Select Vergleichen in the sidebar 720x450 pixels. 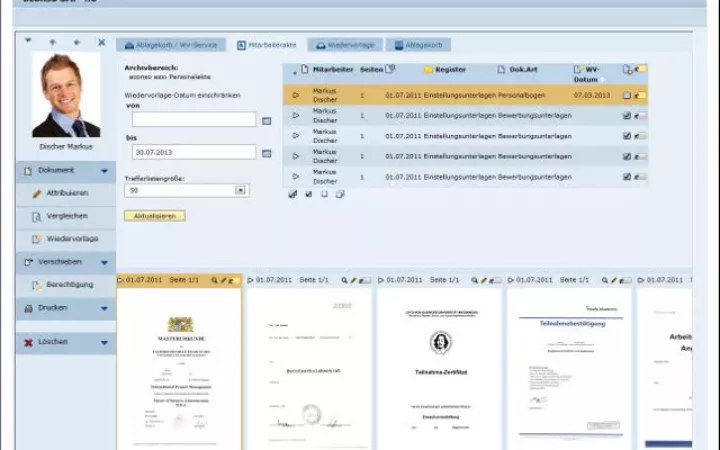point(66,216)
